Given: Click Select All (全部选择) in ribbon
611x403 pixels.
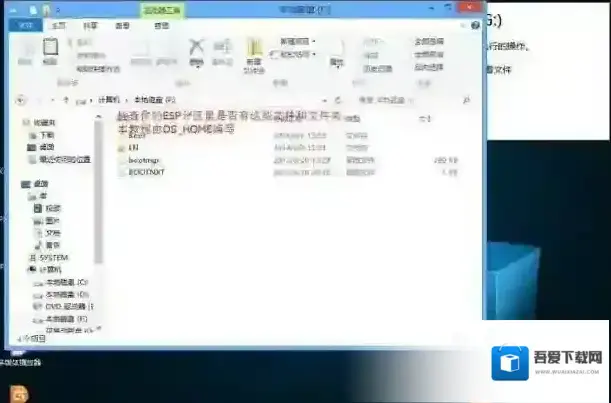Looking at the screenshot, I should tap(427, 41).
